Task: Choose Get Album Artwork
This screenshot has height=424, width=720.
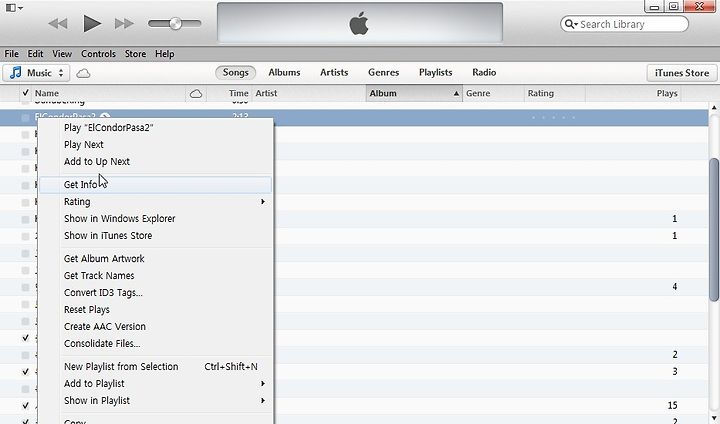Action: pos(156,259)
